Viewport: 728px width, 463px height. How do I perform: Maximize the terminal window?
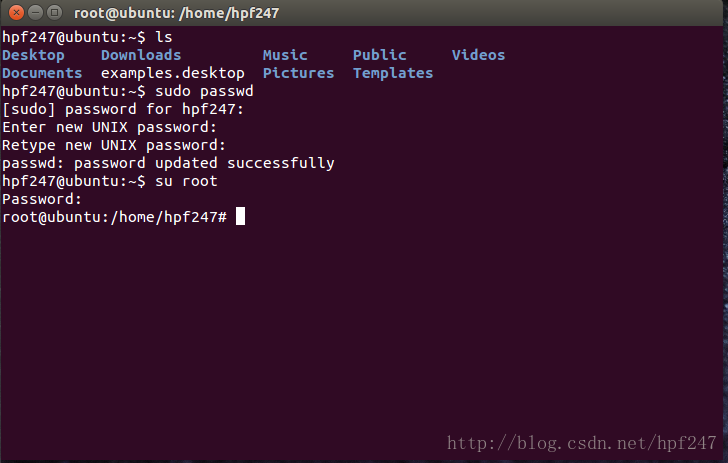pos(54,13)
